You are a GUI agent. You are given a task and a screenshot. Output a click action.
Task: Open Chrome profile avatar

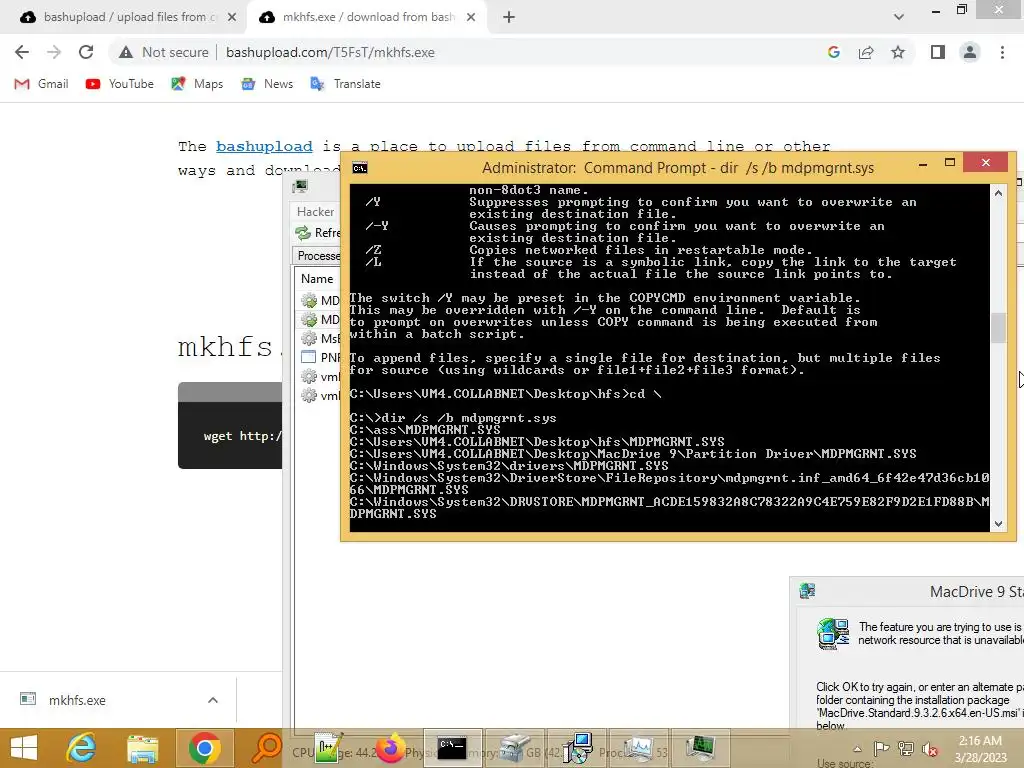click(970, 52)
